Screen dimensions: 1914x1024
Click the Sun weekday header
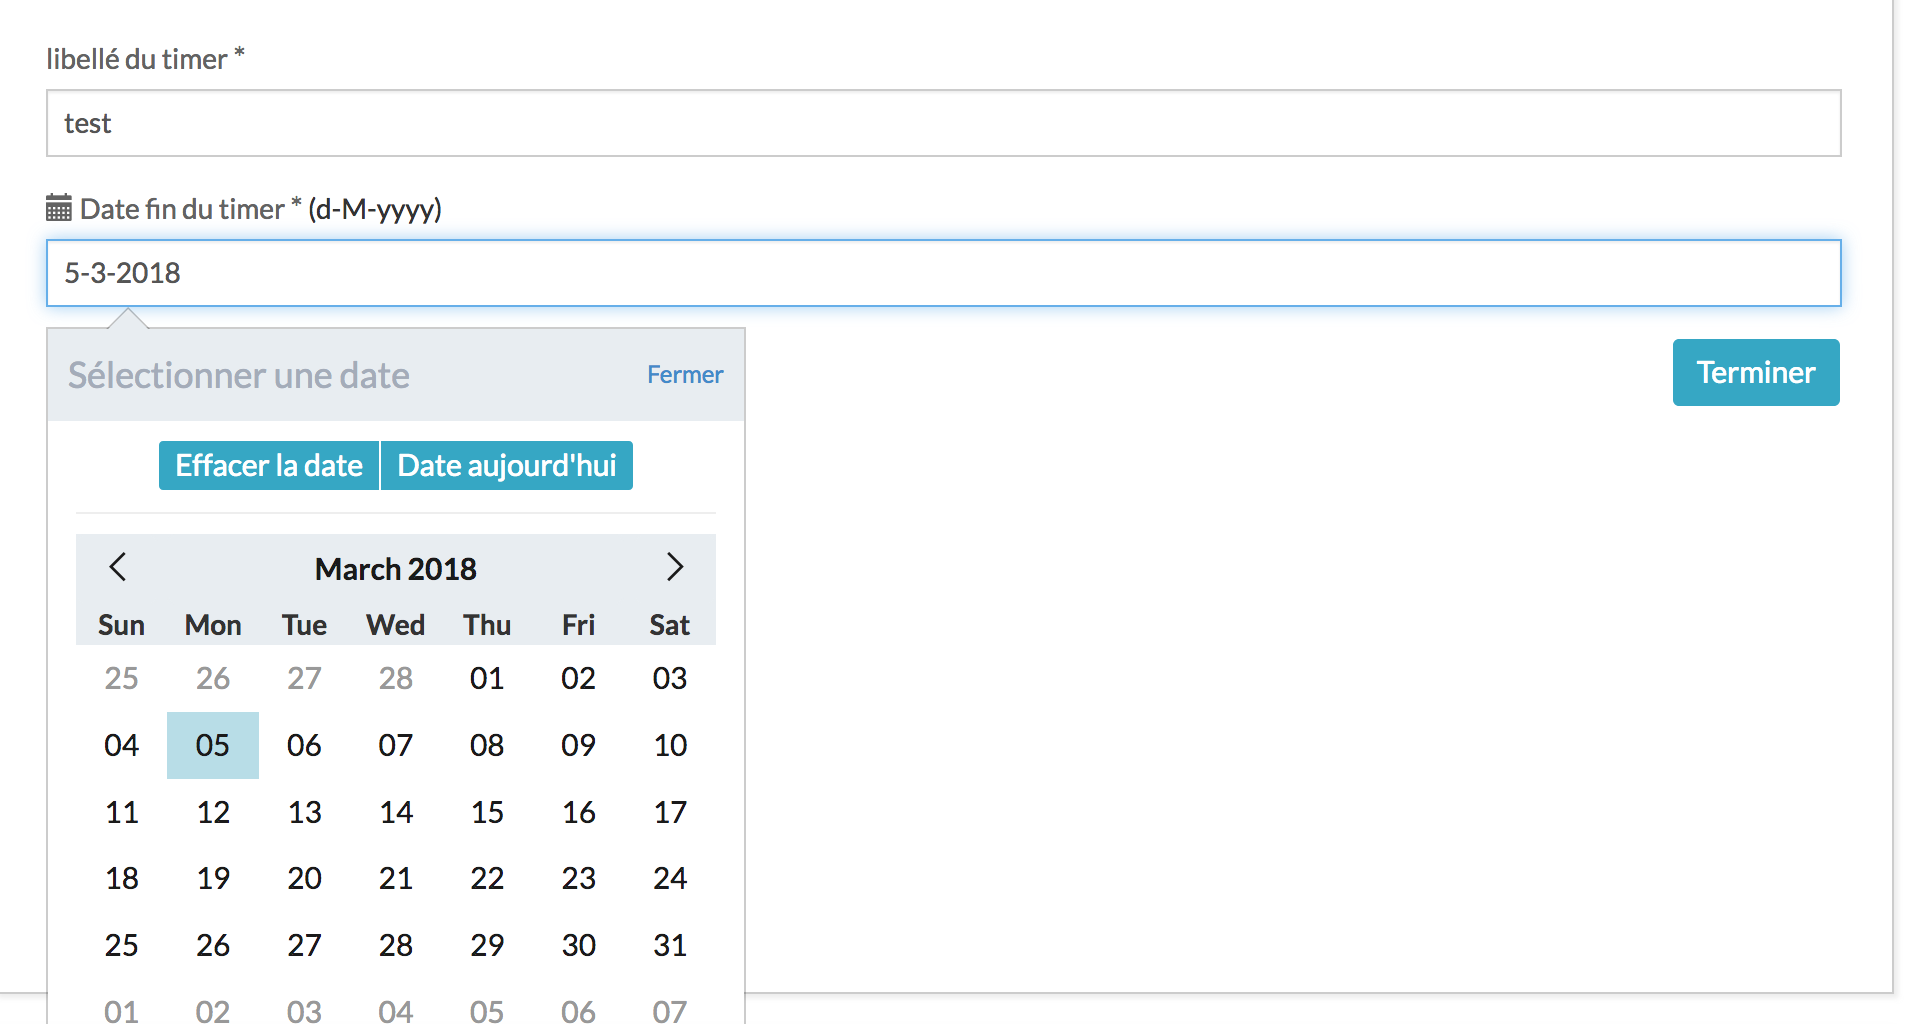122,625
